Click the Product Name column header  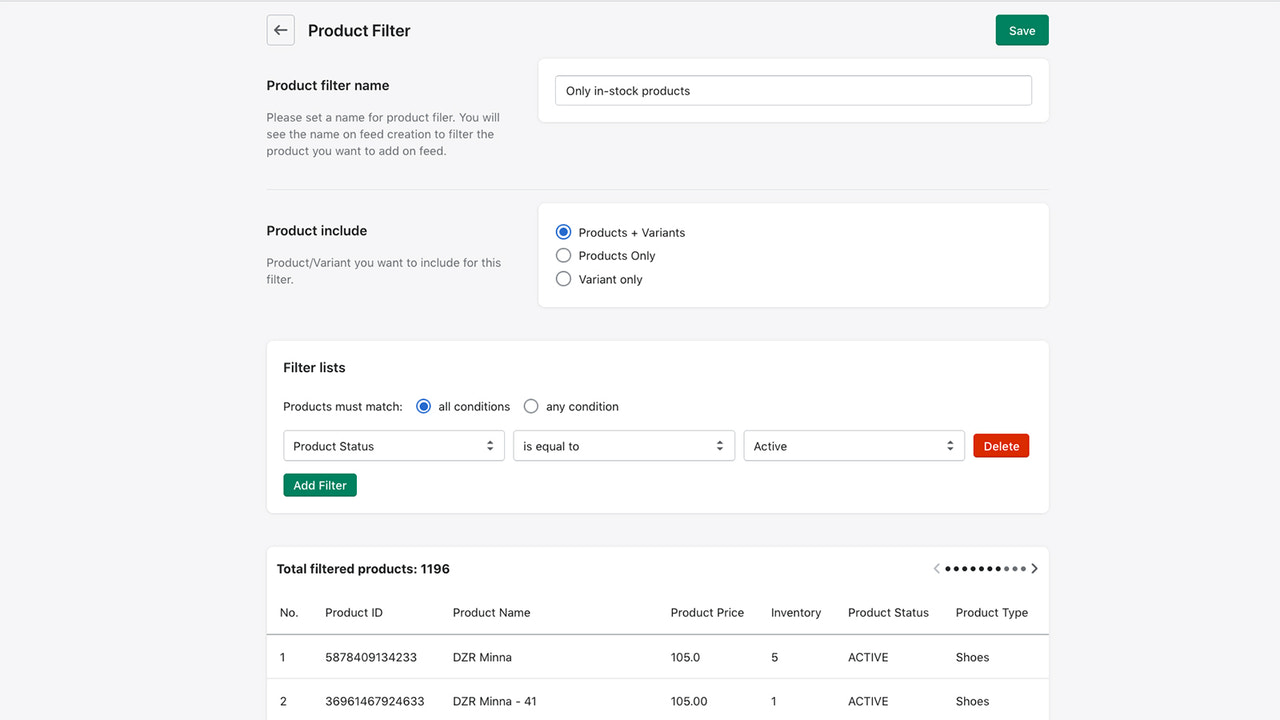point(491,612)
